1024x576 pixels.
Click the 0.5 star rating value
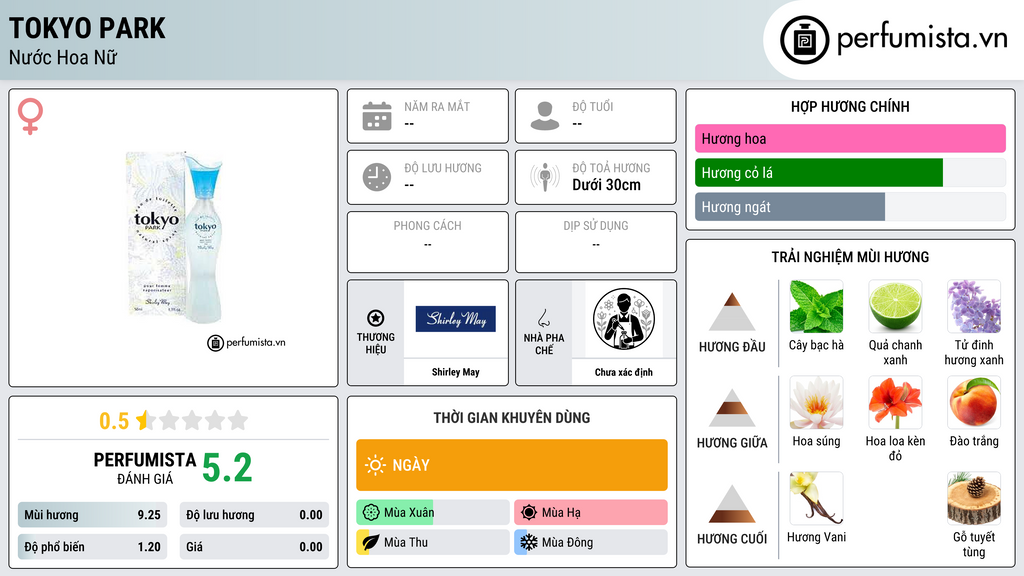(114, 421)
